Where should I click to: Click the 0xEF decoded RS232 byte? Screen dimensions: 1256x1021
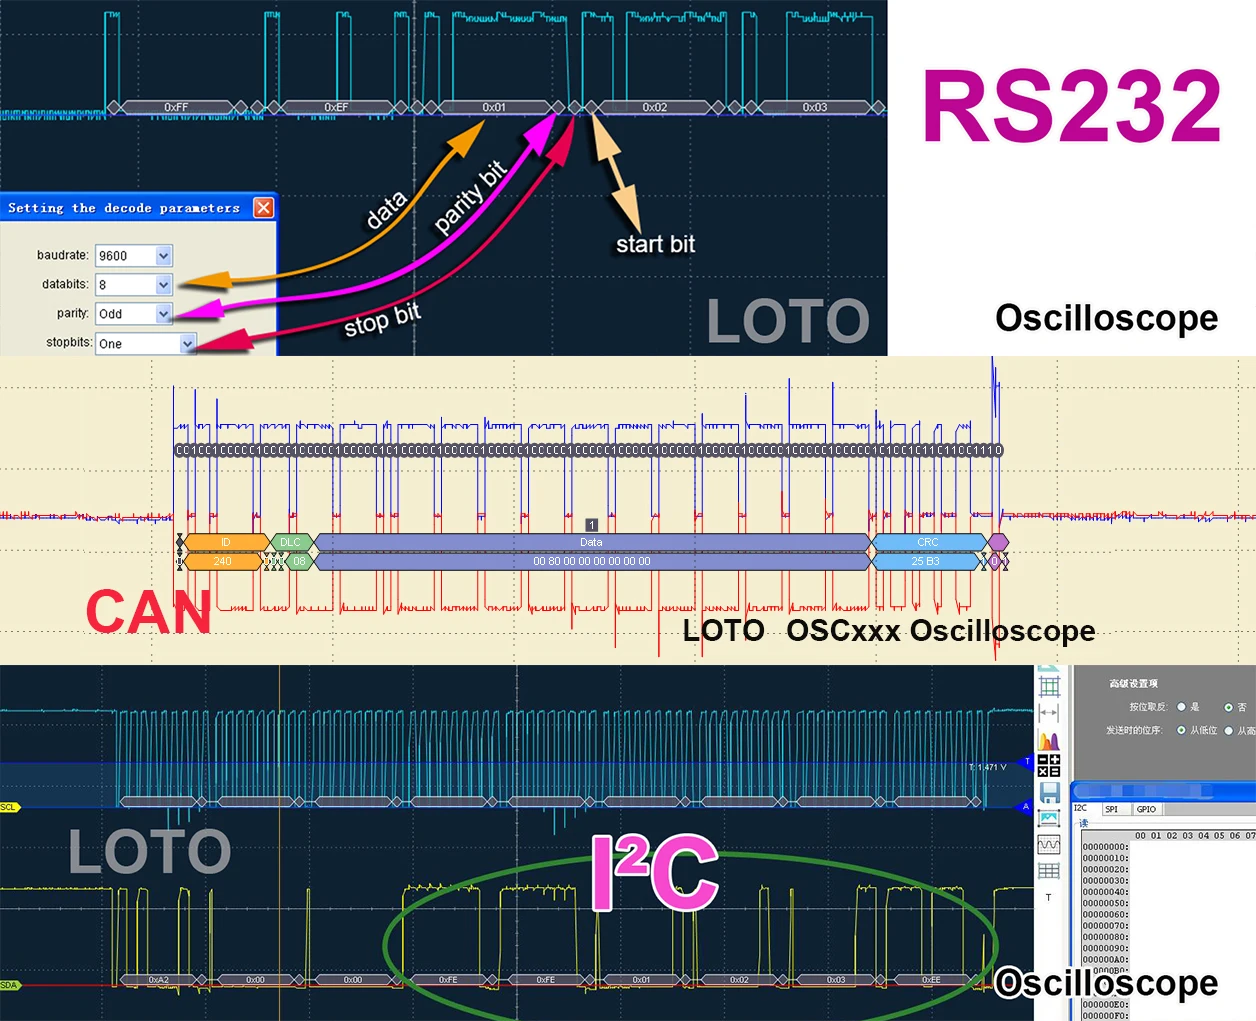pos(336,107)
